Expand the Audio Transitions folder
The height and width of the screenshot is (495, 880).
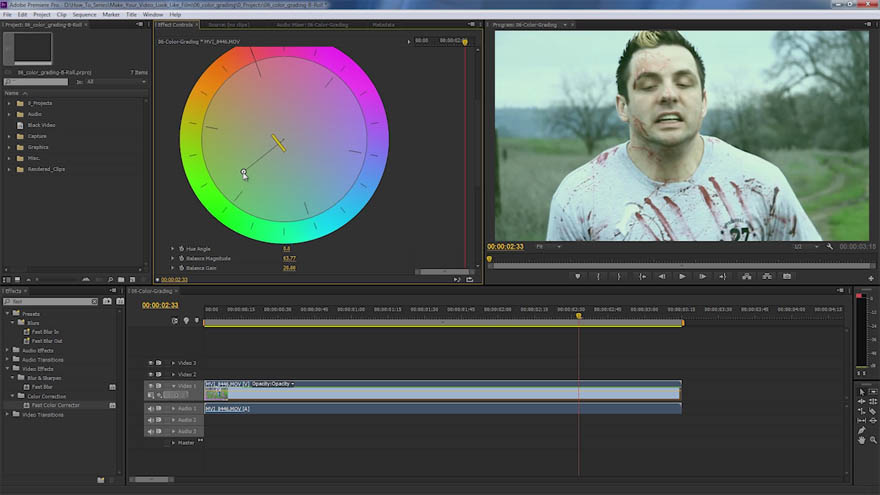point(7,360)
